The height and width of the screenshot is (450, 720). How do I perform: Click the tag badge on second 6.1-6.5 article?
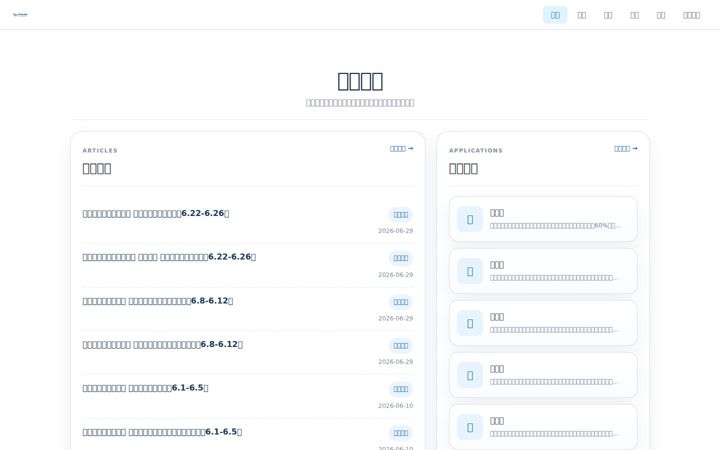pyautogui.click(x=400, y=433)
